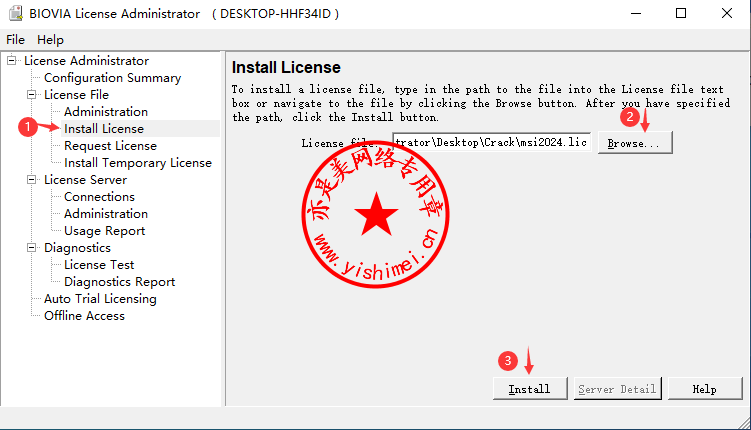Collapse the License File tree node
751x430 pixels.
32,95
